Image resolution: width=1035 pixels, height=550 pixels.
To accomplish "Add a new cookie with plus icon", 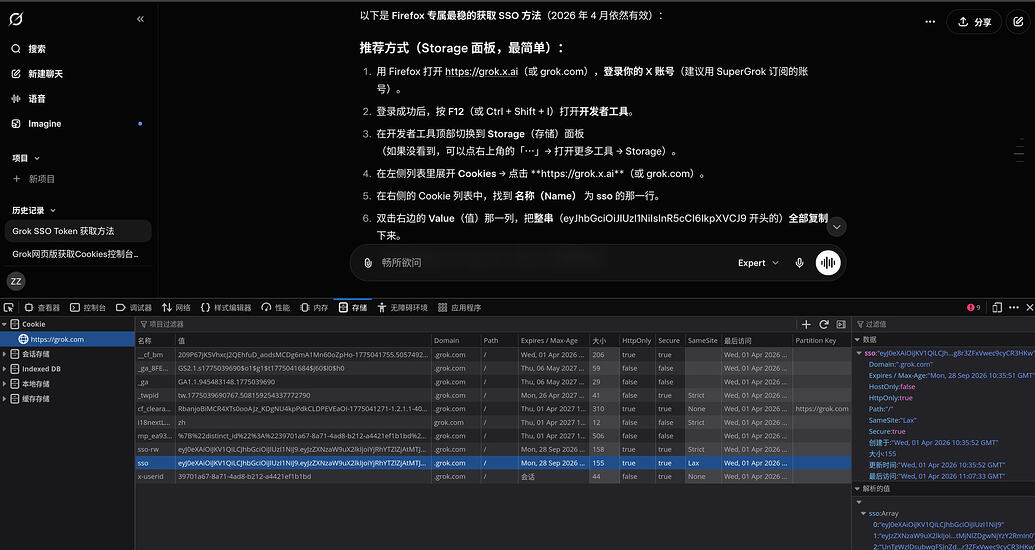I will (806, 324).
